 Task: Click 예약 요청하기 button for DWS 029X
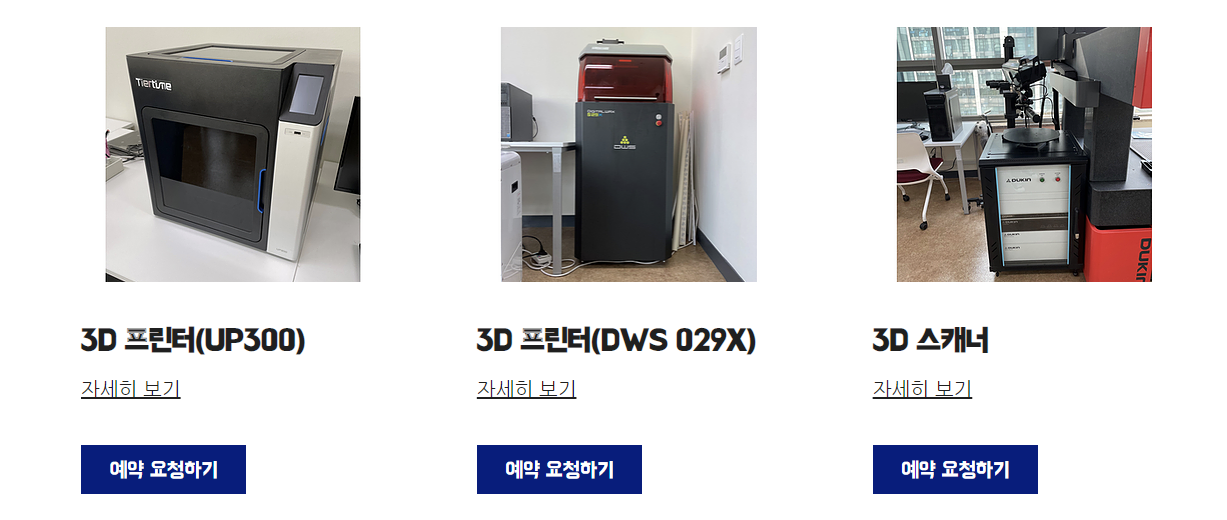(559, 469)
